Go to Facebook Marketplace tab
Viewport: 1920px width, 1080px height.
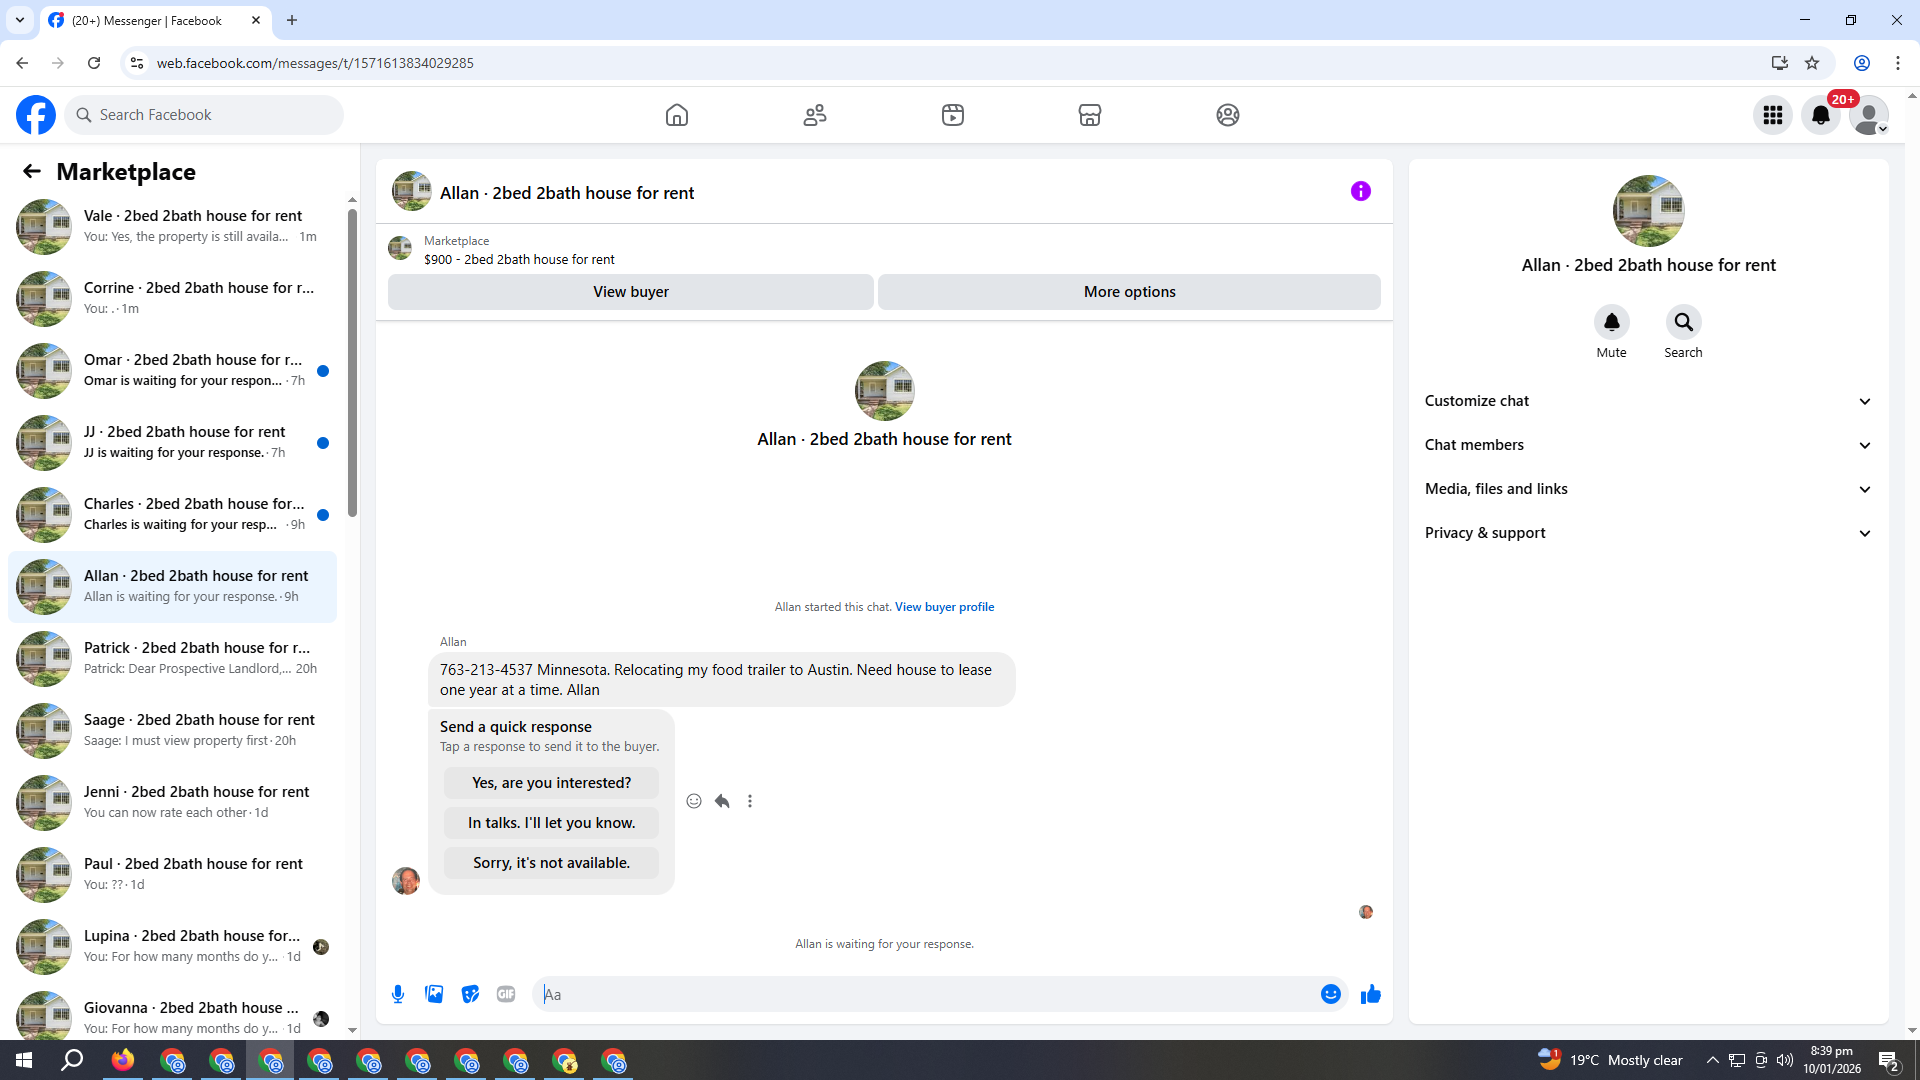click(1089, 115)
